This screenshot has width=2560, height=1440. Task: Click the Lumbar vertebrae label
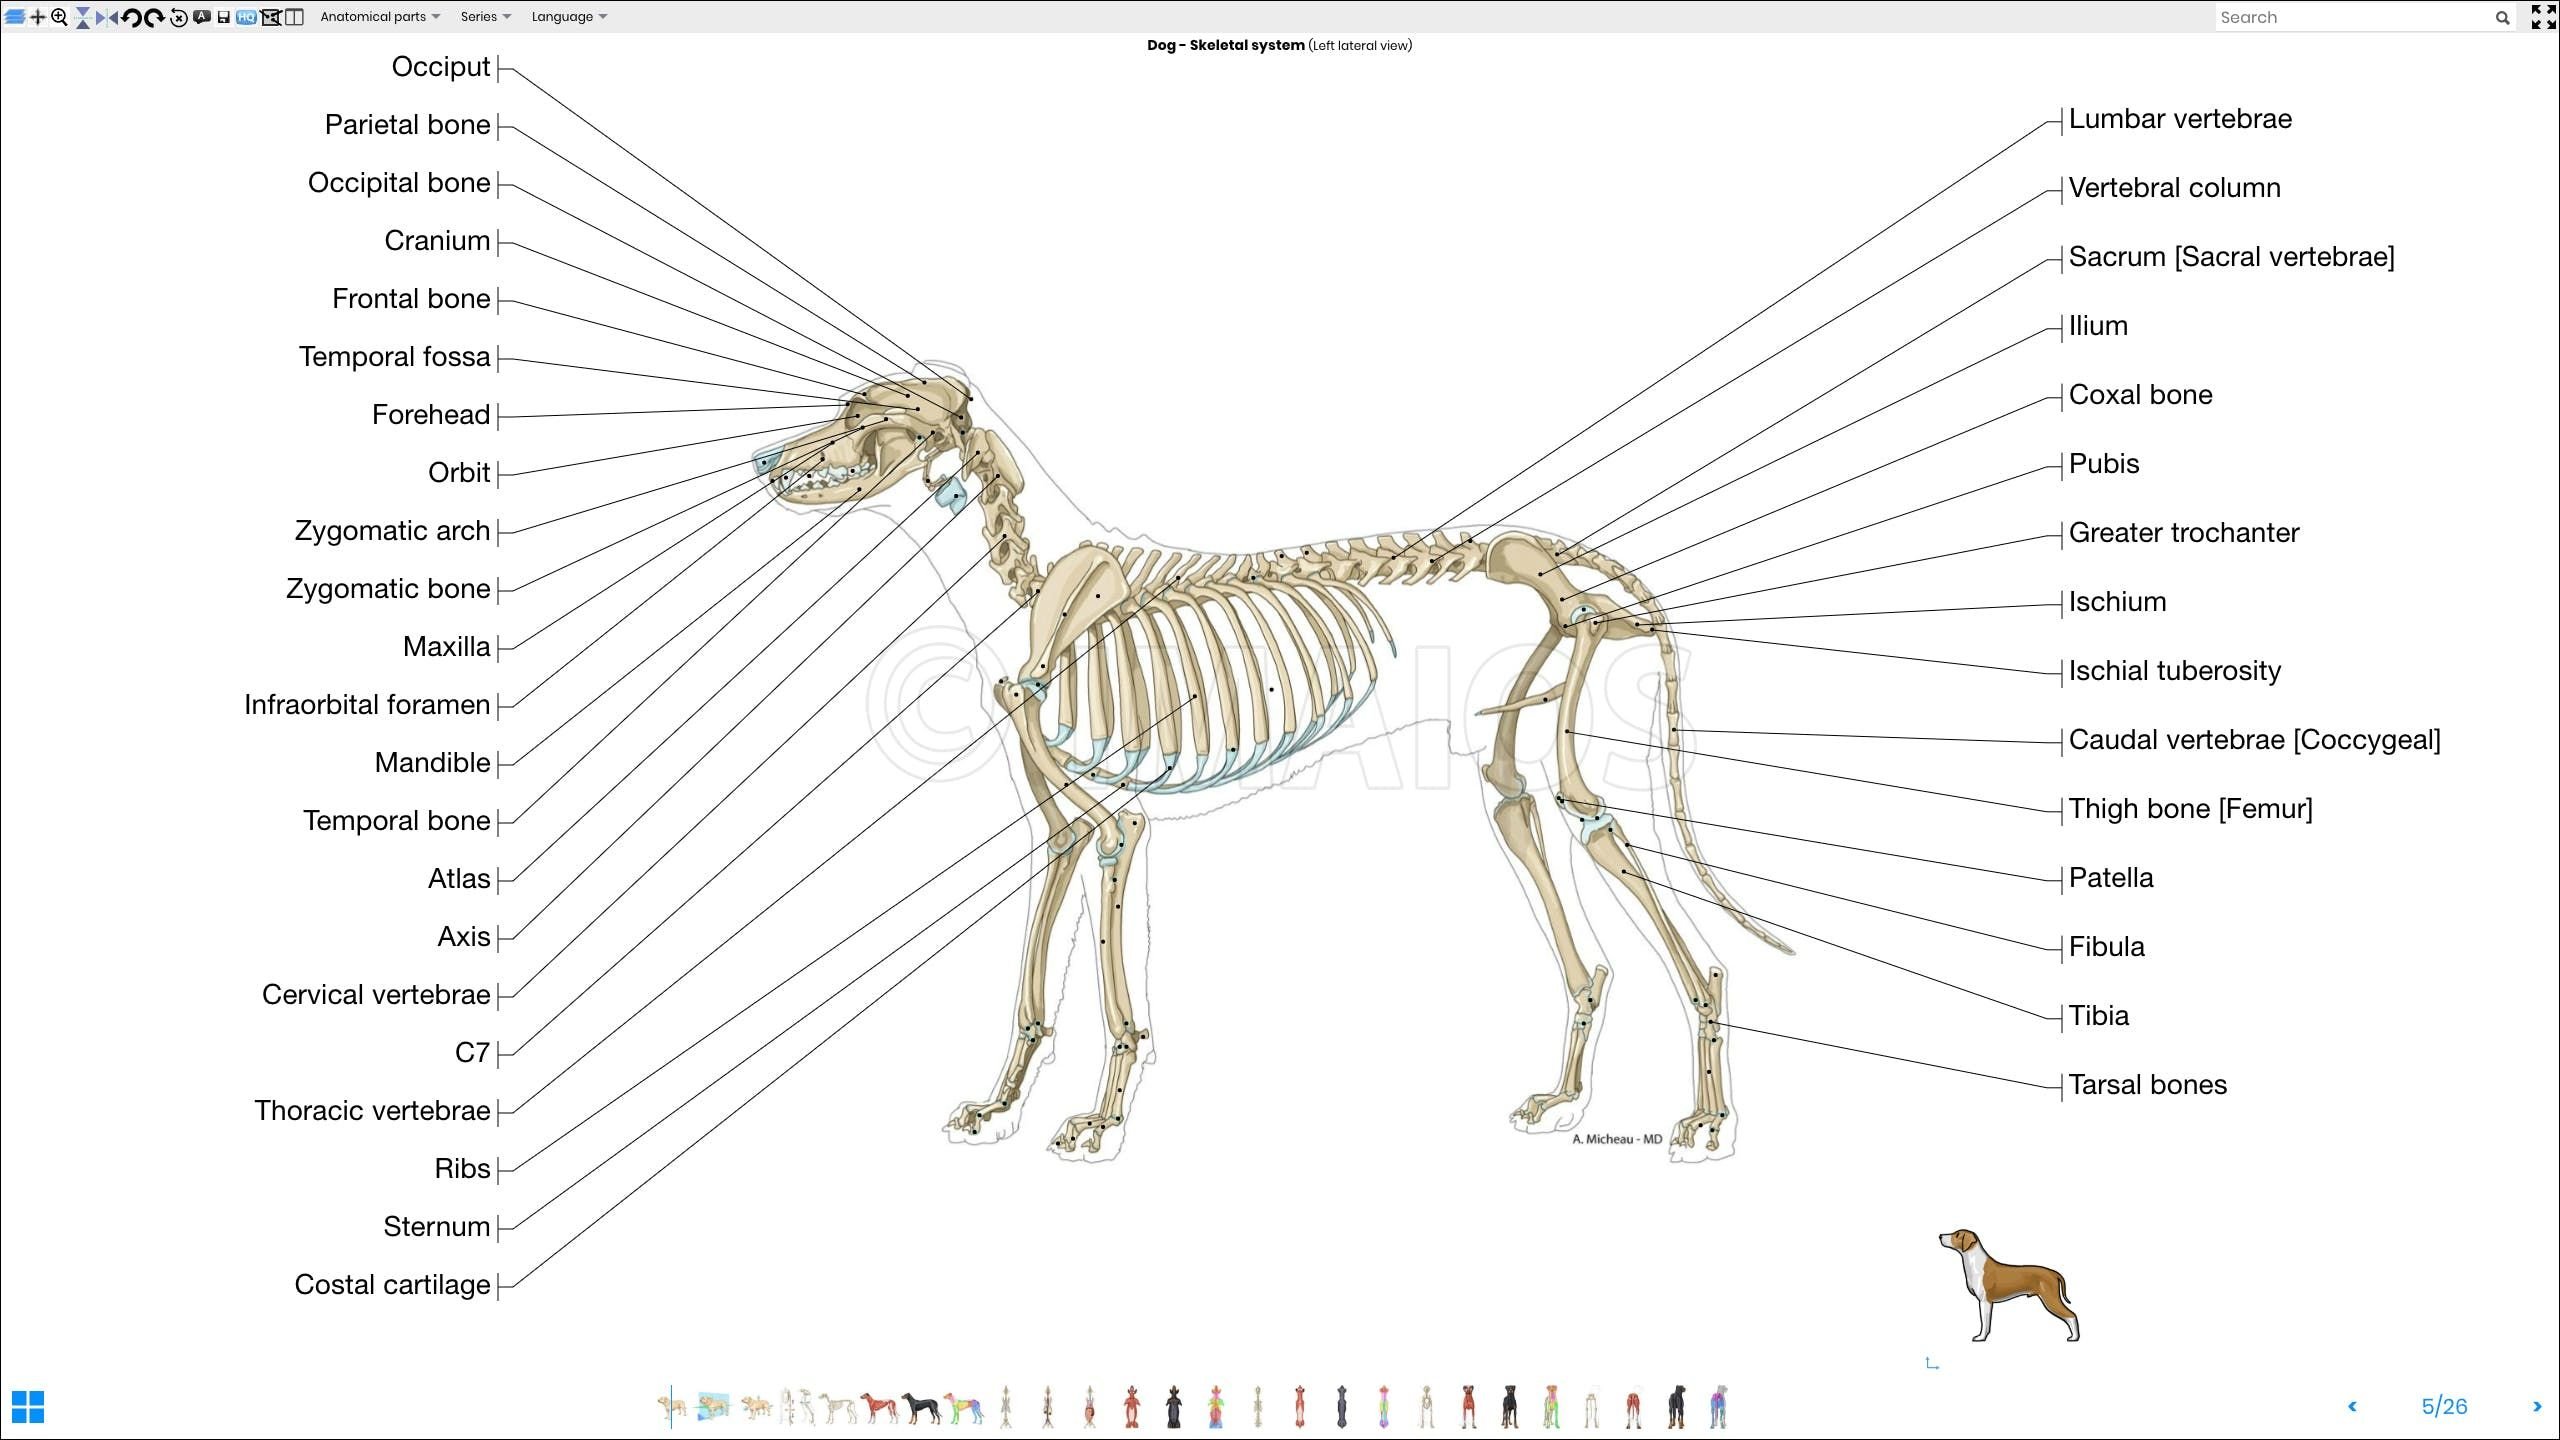click(2179, 119)
